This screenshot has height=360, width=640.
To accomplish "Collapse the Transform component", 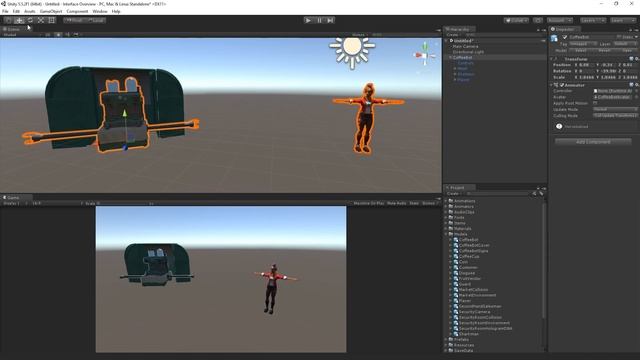I will pyautogui.click(x=552, y=59).
